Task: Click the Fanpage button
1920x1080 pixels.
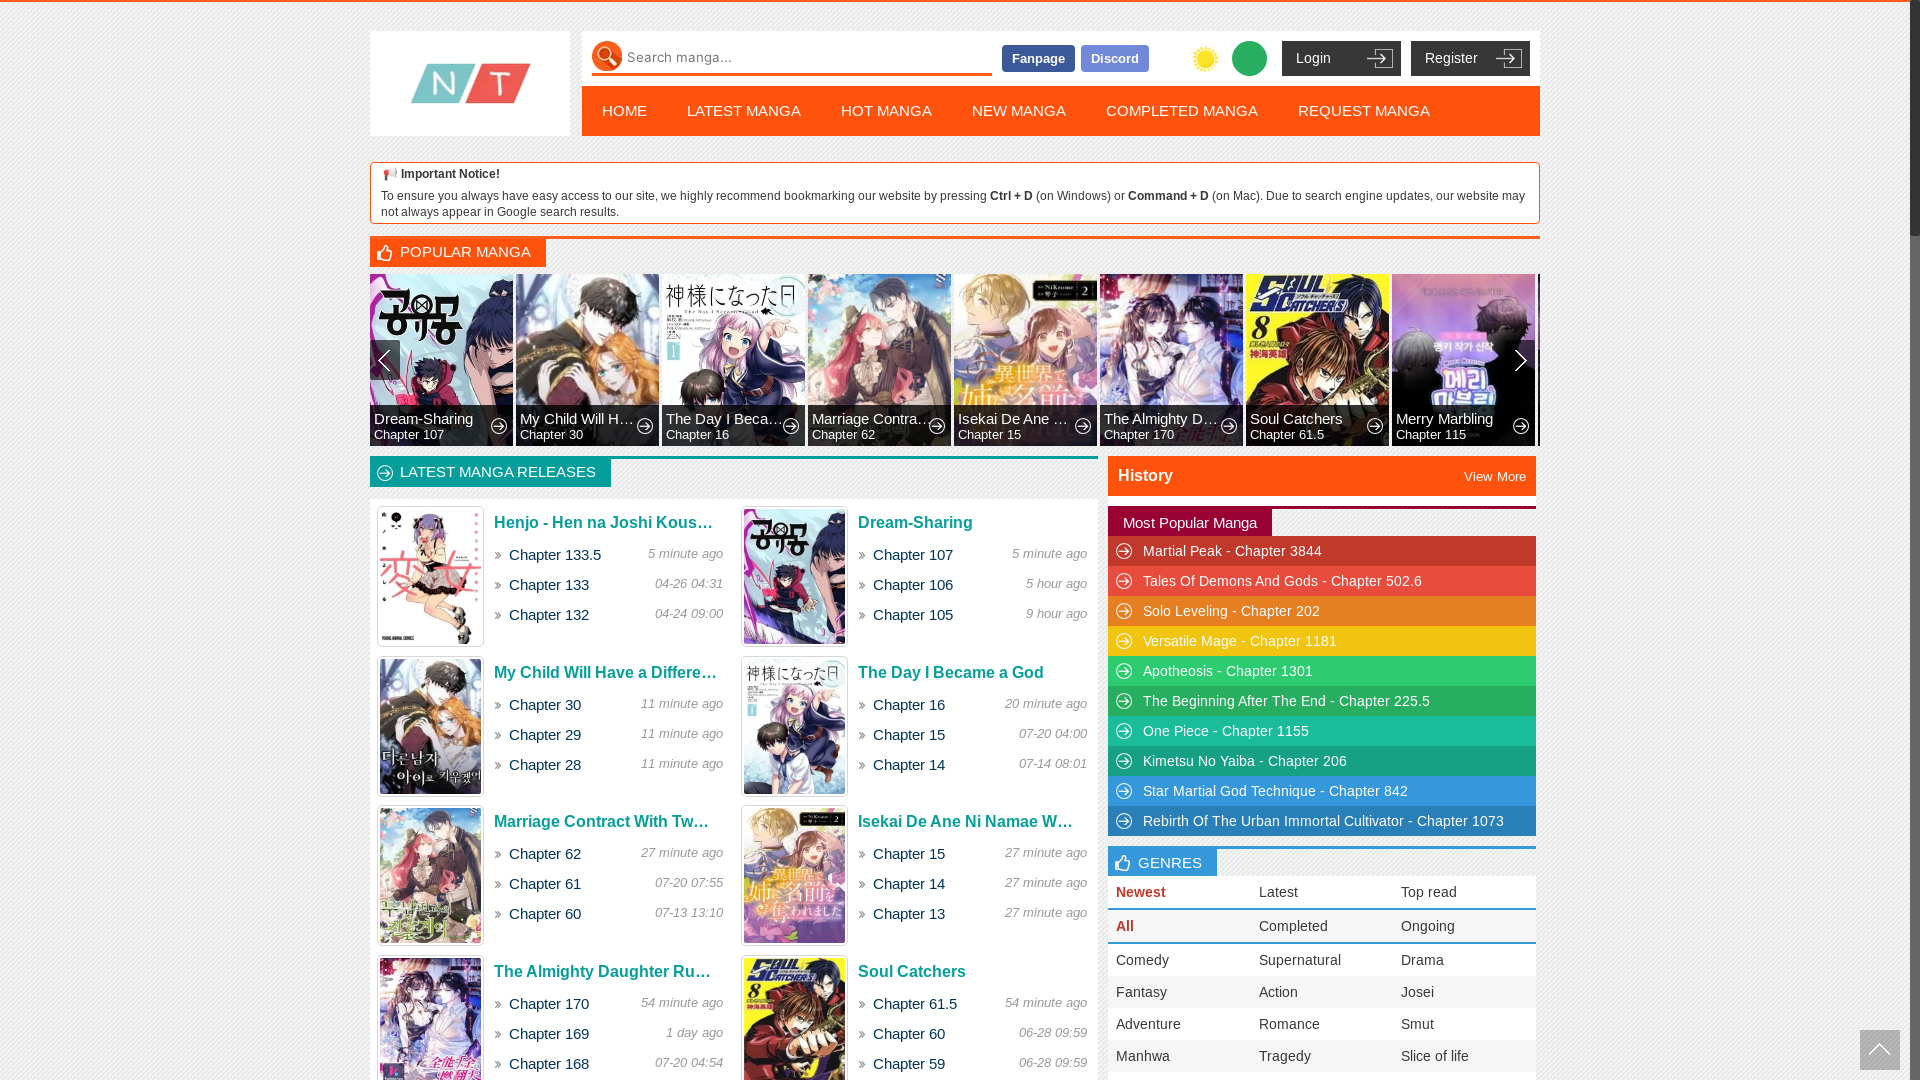Action: 1038,58
